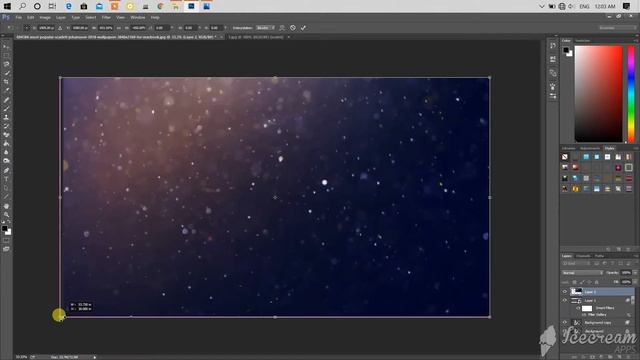The image size is (640, 360).
Task: Click the screen mode icon in toolbox
Action: point(6,249)
